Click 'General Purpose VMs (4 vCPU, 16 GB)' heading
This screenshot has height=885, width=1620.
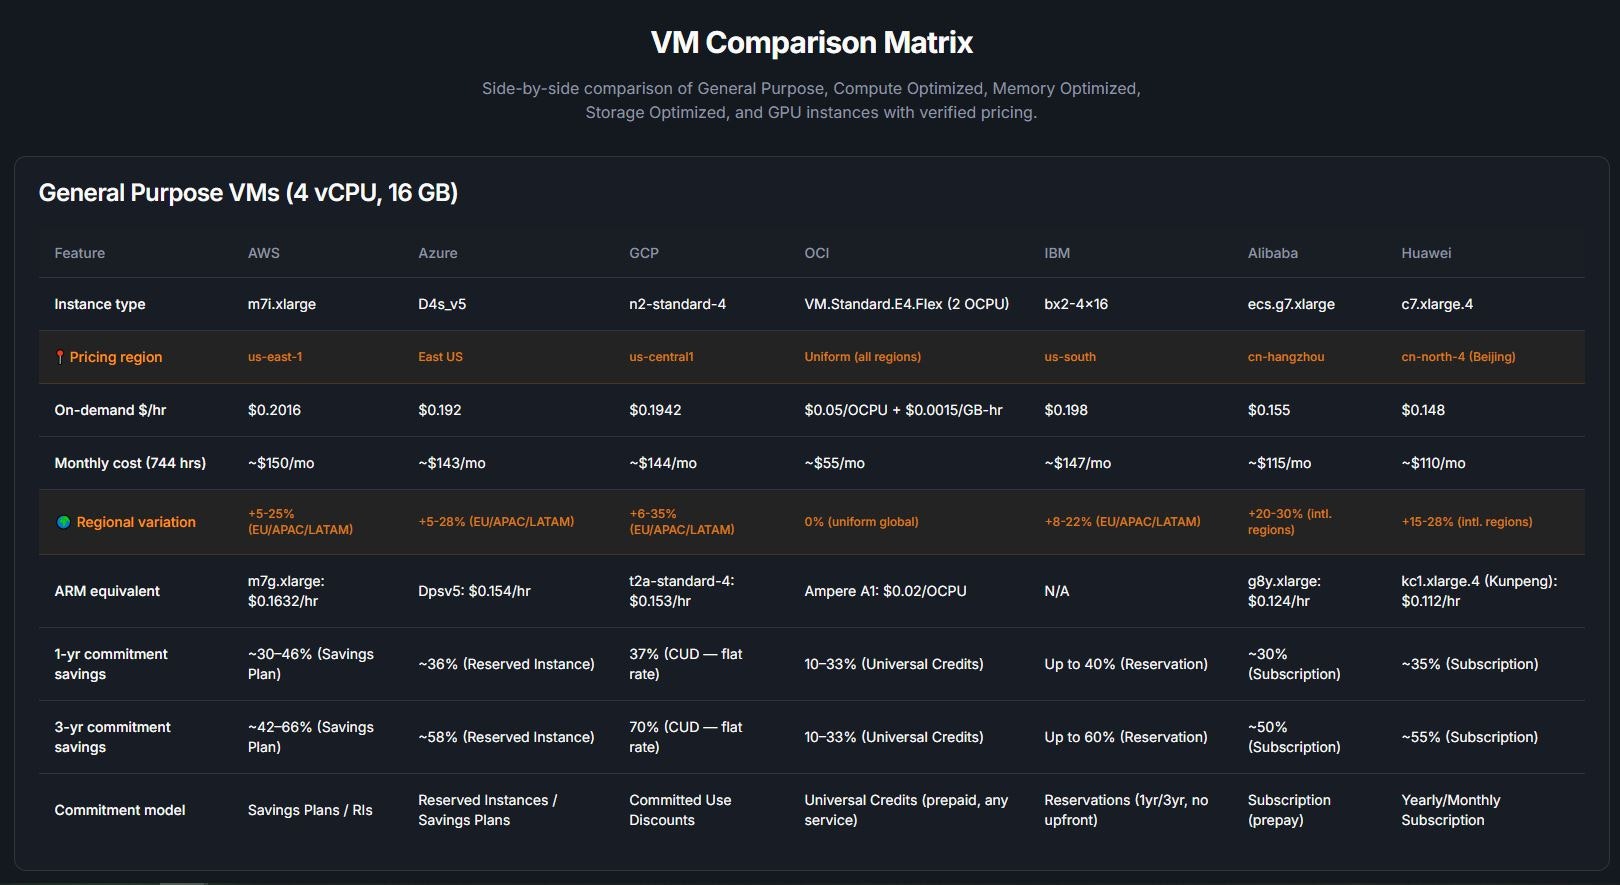point(248,192)
